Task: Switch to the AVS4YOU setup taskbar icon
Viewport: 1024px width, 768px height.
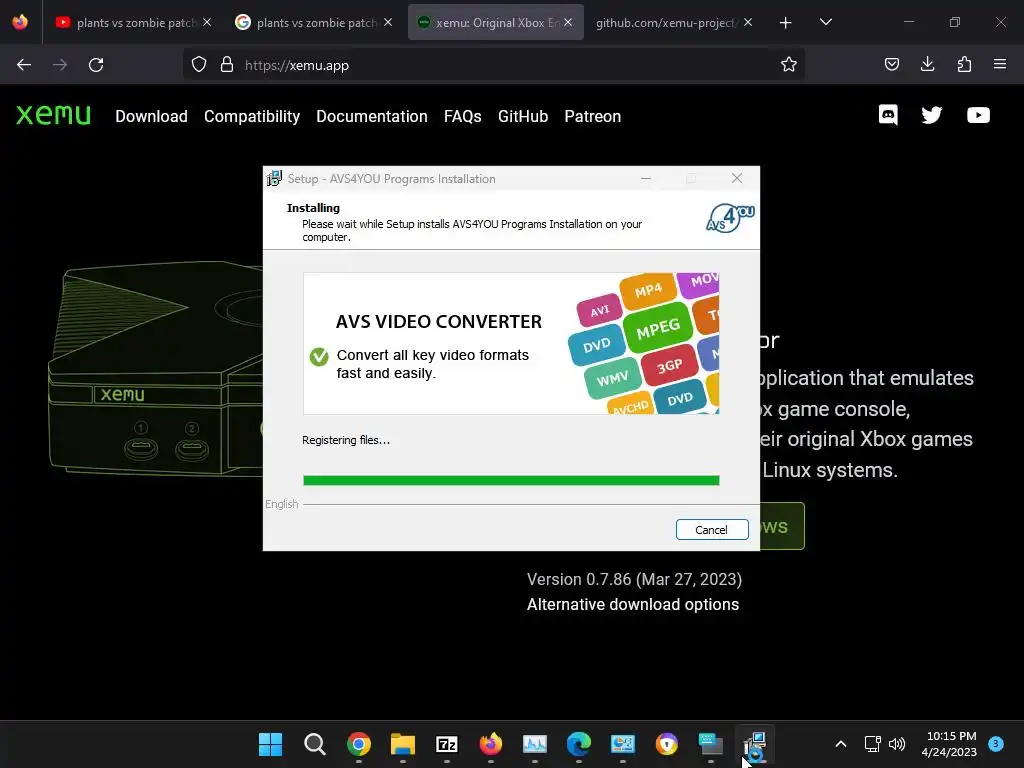Action: click(x=754, y=744)
